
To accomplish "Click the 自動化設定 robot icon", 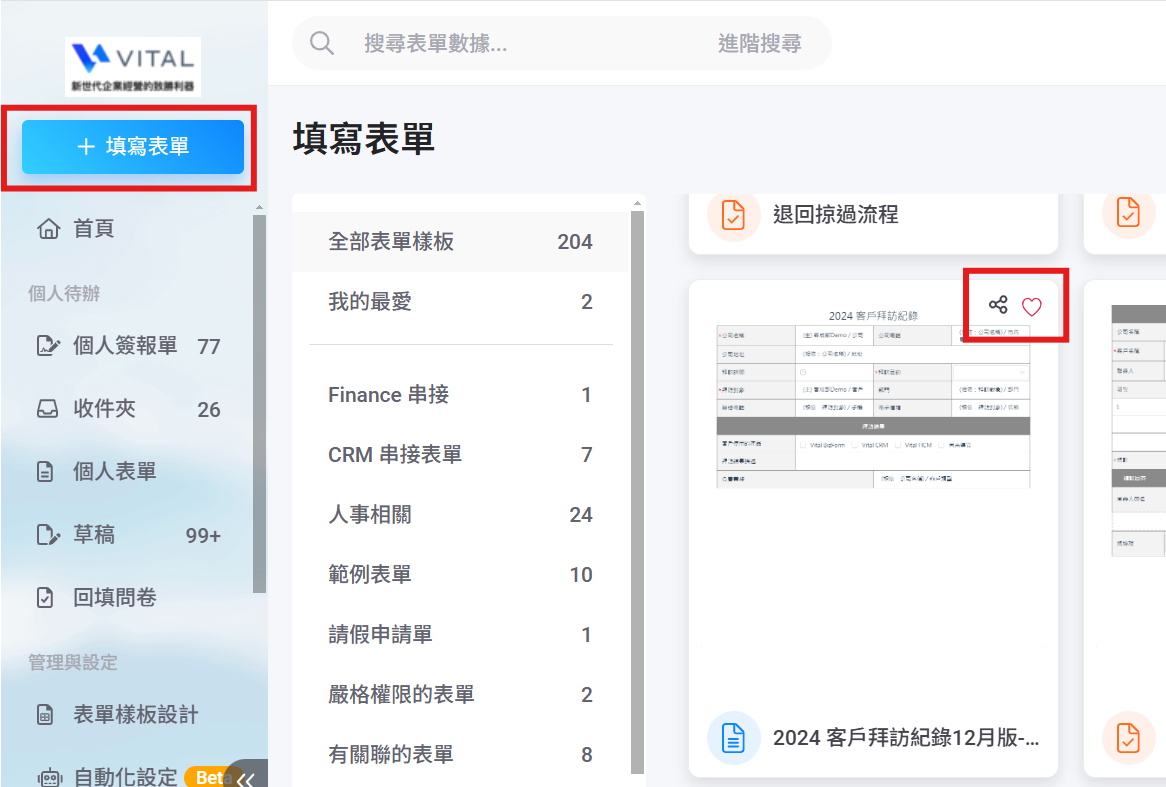I will click(47, 776).
